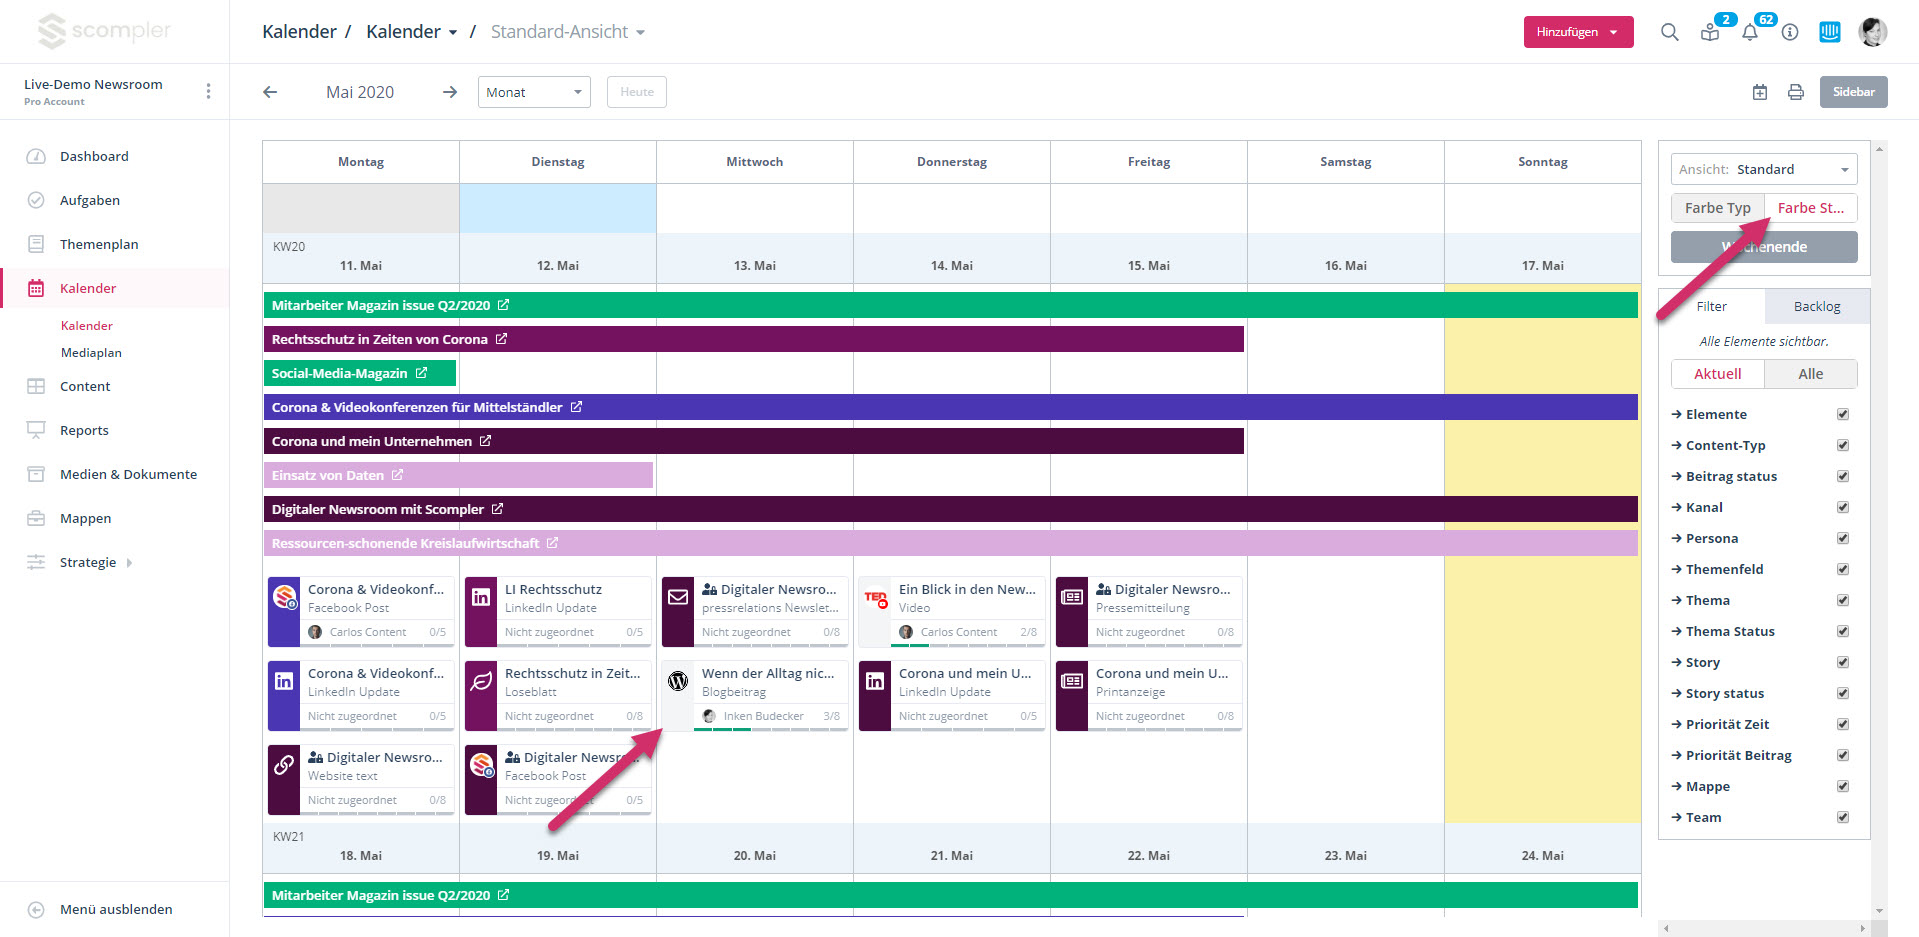Go to the previous month arrow
The height and width of the screenshot is (937, 1919).
point(270,92)
